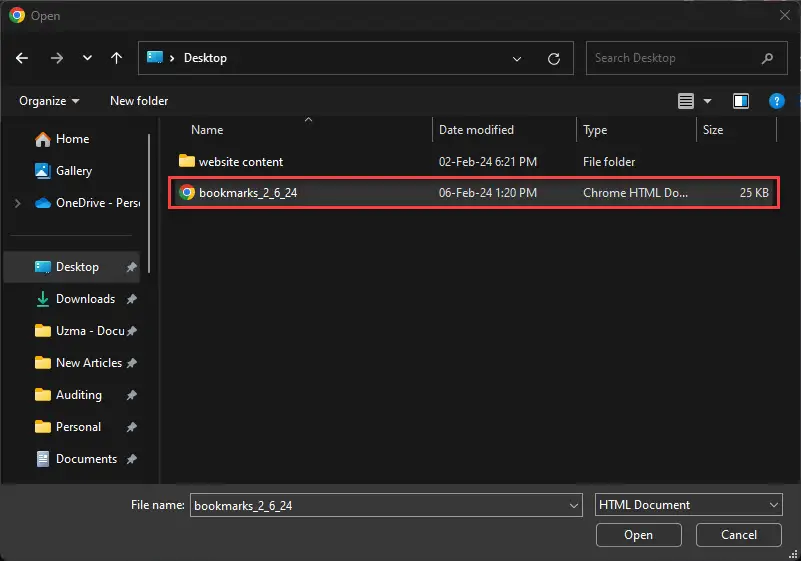Viewport: 801px width, 561px height.
Task: Click the Open button
Action: tap(639, 535)
